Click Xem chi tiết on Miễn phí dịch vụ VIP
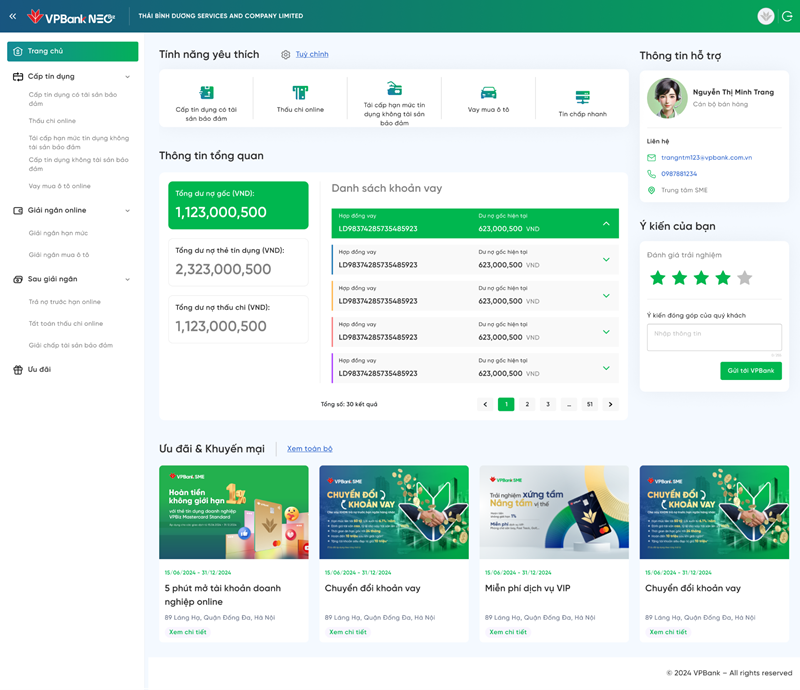Screen dimensions: 800x690 (x=508, y=632)
